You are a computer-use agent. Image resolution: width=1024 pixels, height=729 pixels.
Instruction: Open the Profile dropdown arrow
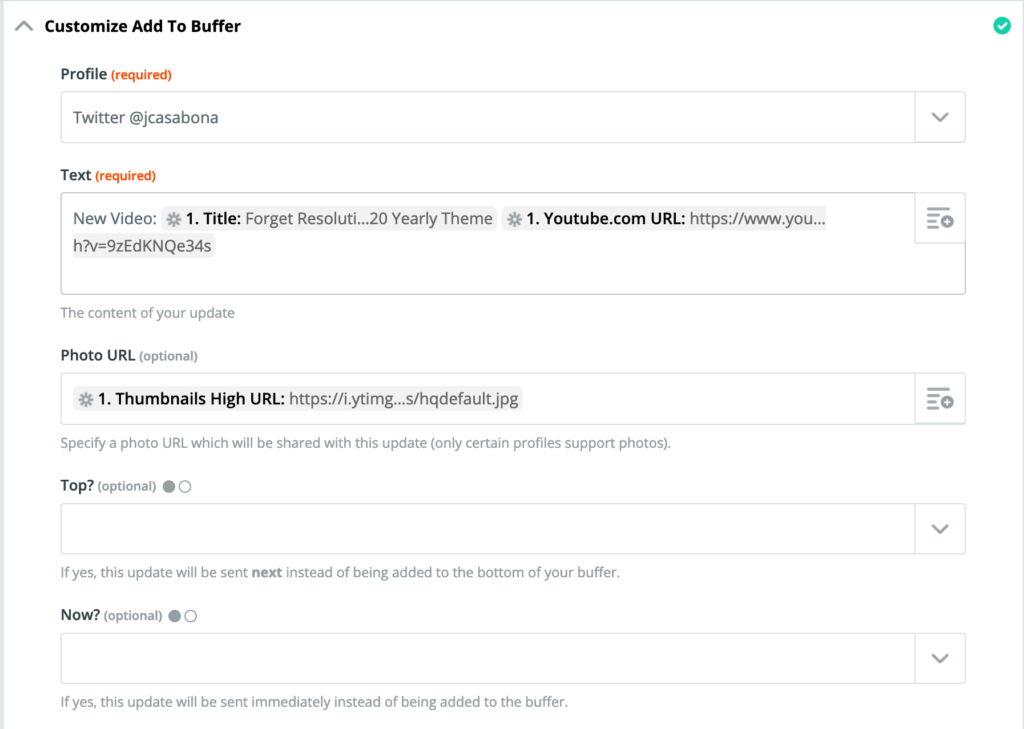[x=939, y=117]
